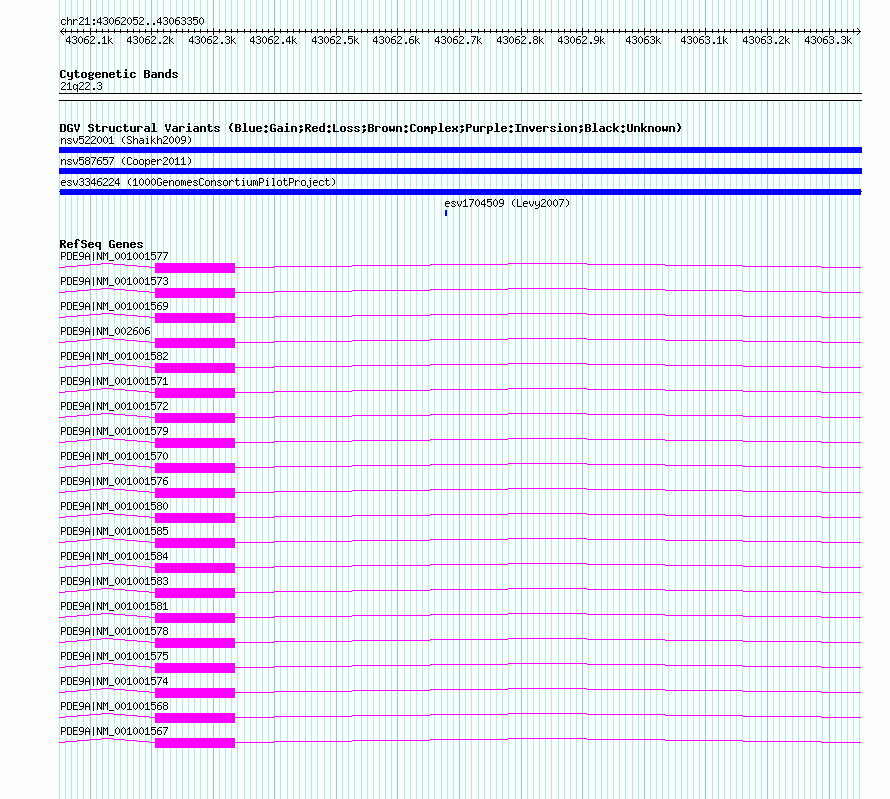Click the PDE9A|NM_001001585 transcript label

pyautogui.click(x=114, y=531)
